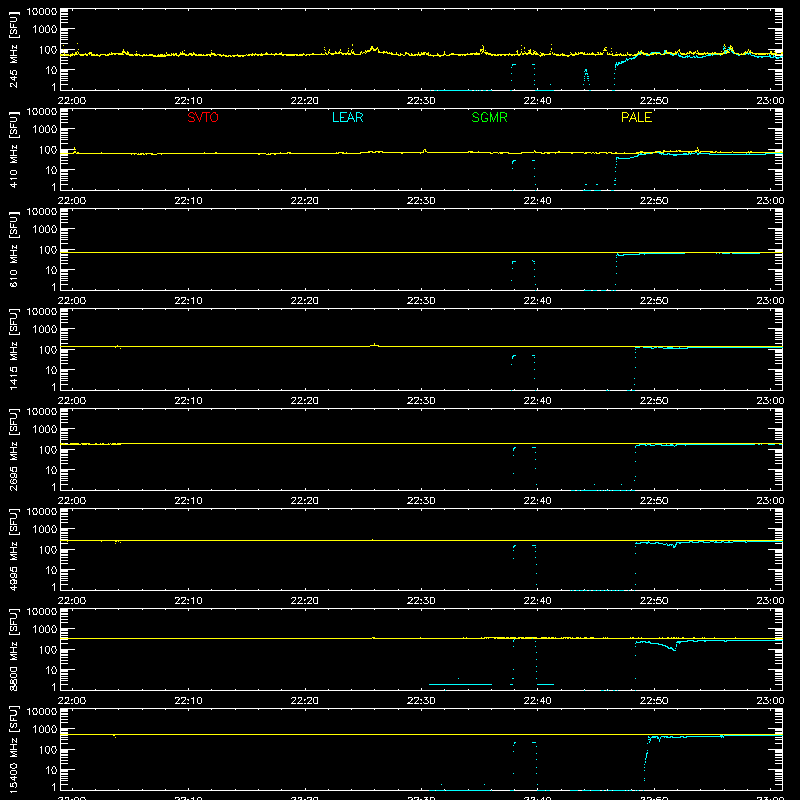Click 22:20 tick label below 410 MHz plot
Screen dimensions: 800x800
click(305, 201)
